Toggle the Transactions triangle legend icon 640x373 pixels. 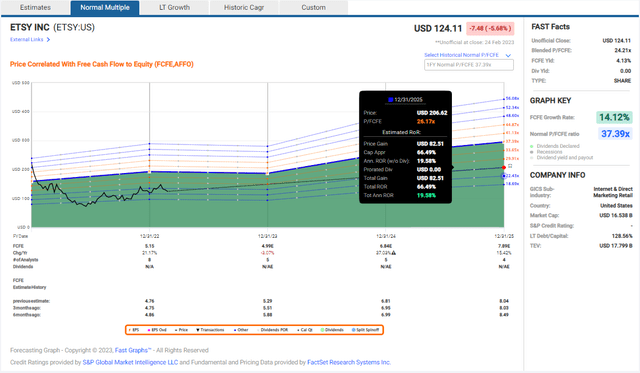tap(198, 330)
